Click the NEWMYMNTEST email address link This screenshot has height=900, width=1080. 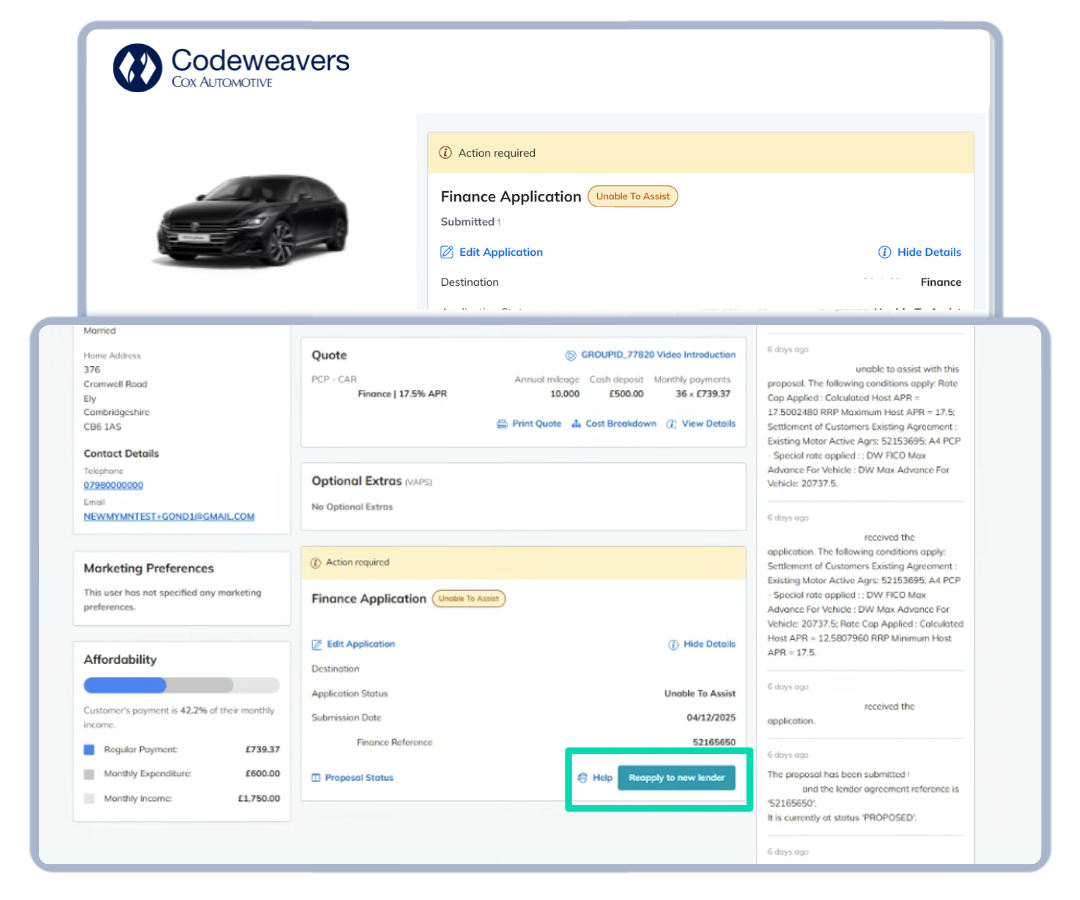[169, 517]
